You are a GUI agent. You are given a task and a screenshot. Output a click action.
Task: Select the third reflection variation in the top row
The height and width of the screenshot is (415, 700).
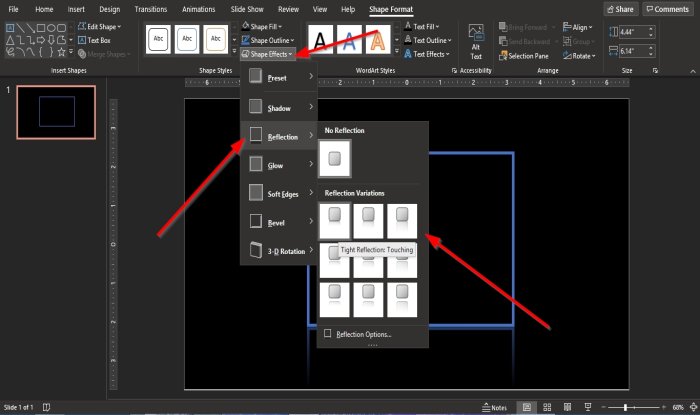[x=402, y=221]
